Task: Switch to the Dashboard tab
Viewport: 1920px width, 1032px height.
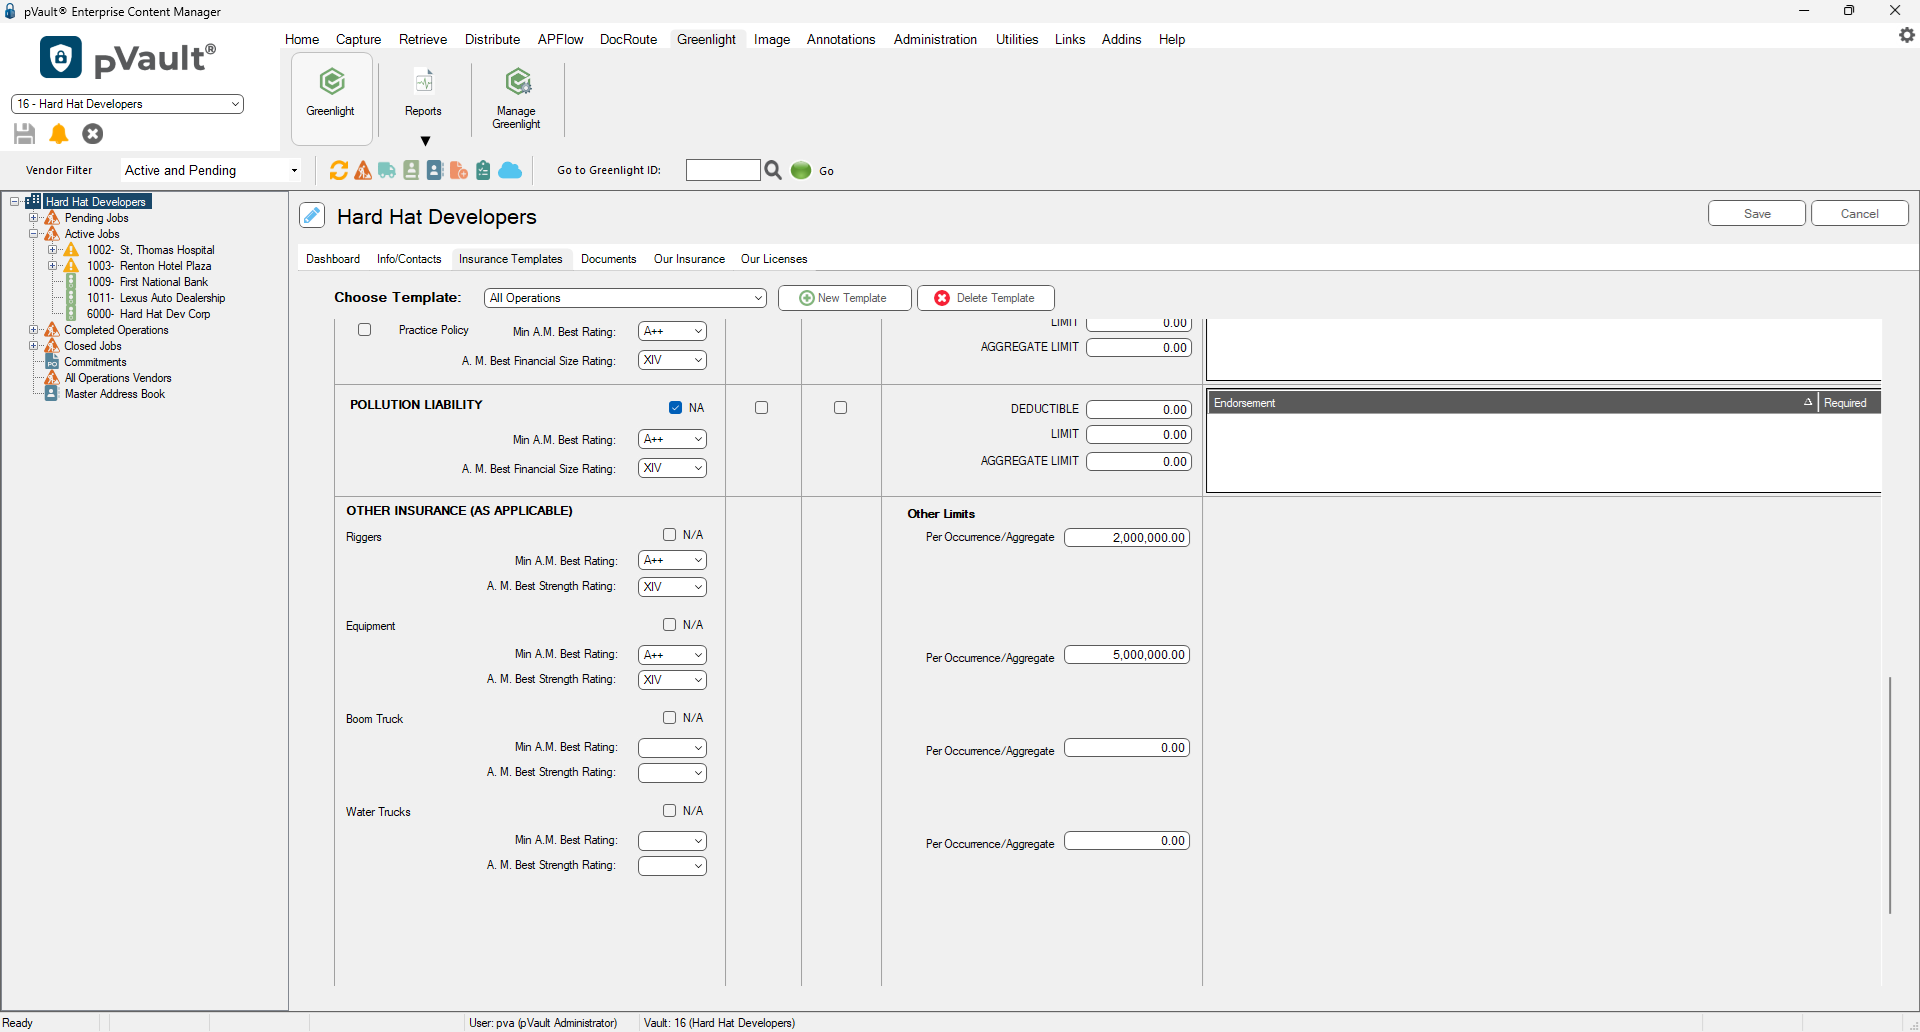Action: coord(333,259)
